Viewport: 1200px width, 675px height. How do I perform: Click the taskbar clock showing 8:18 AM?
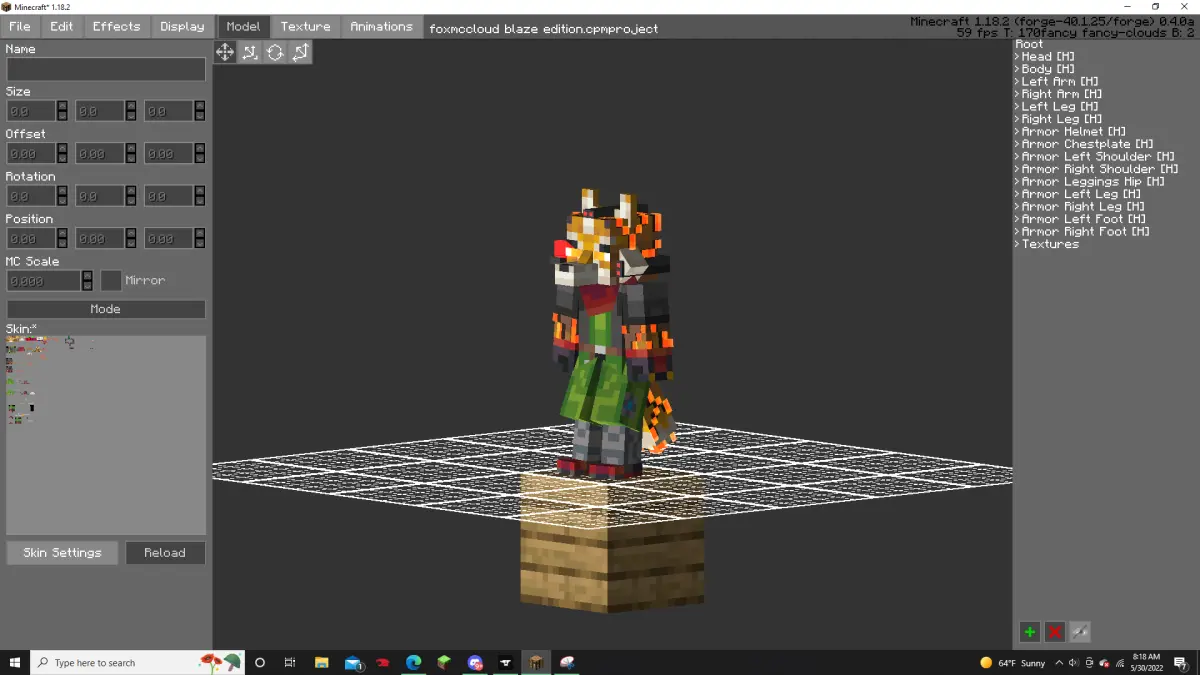pos(1146,662)
